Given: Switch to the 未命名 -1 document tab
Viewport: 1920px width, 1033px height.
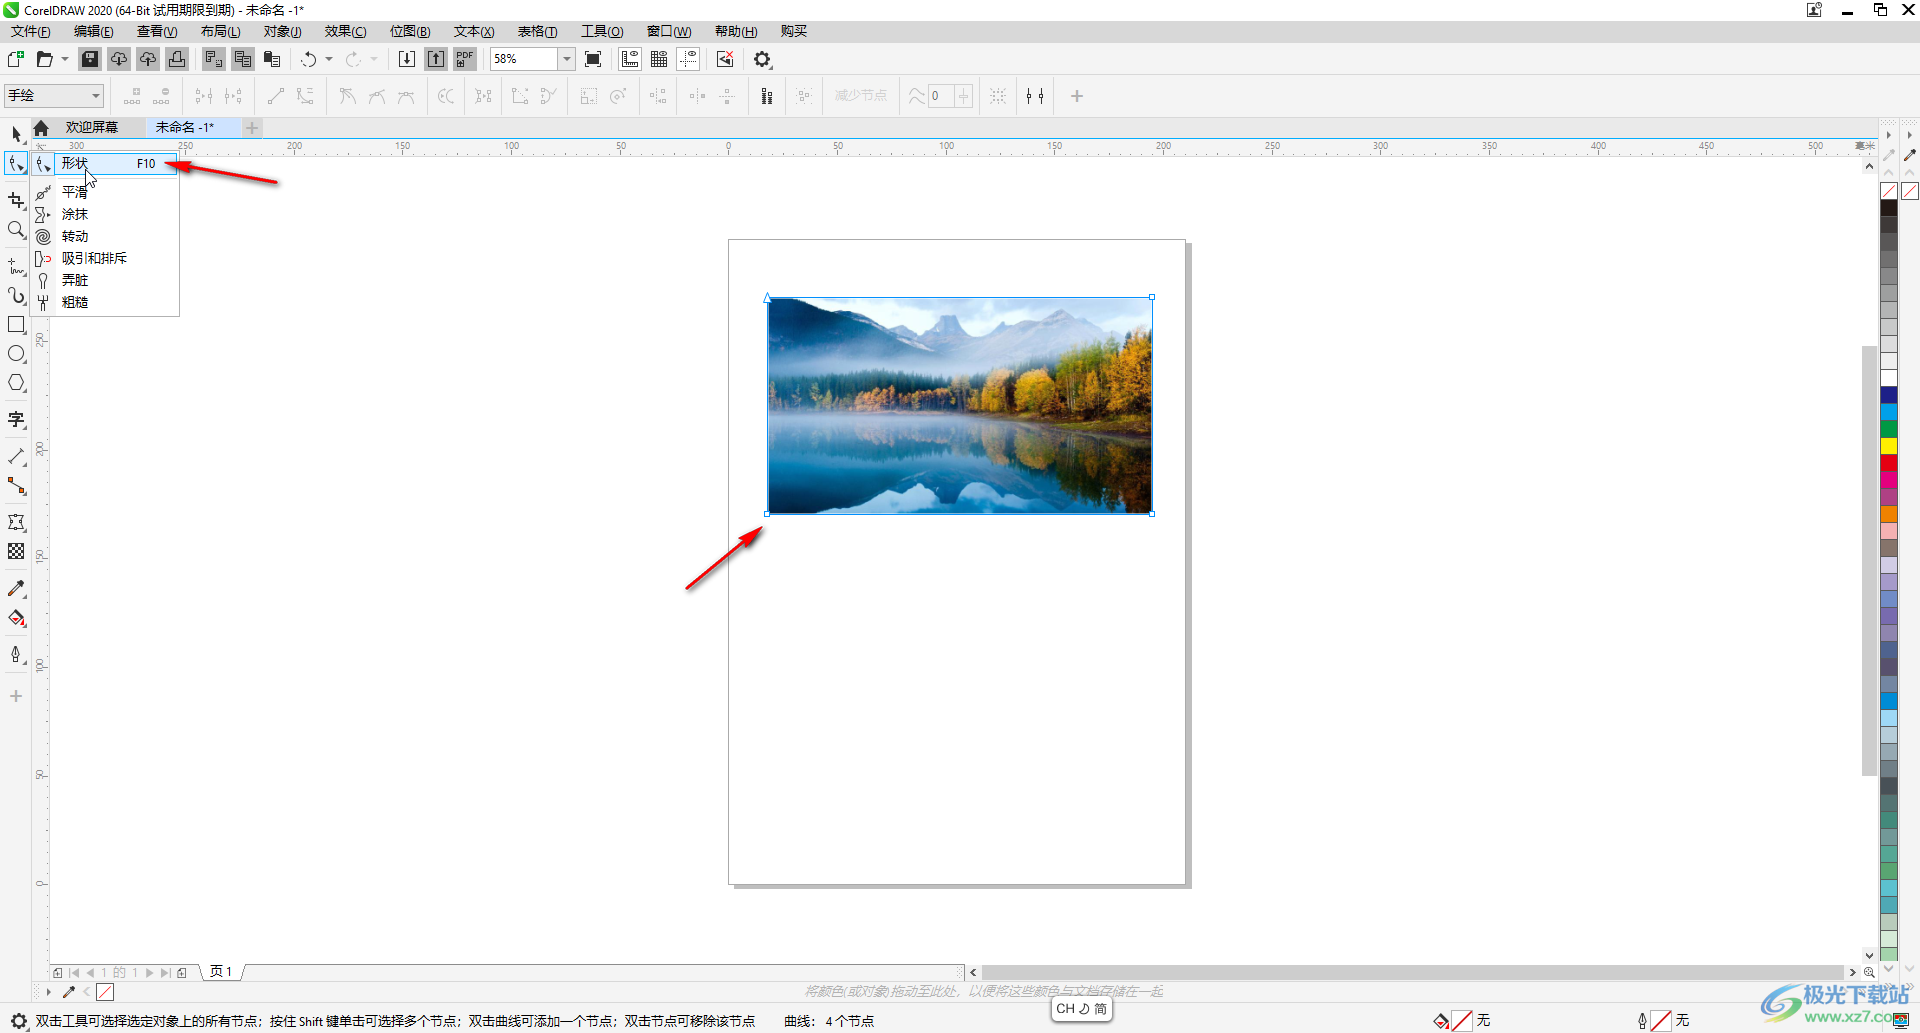Looking at the screenshot, I should (x=185, y=127).
